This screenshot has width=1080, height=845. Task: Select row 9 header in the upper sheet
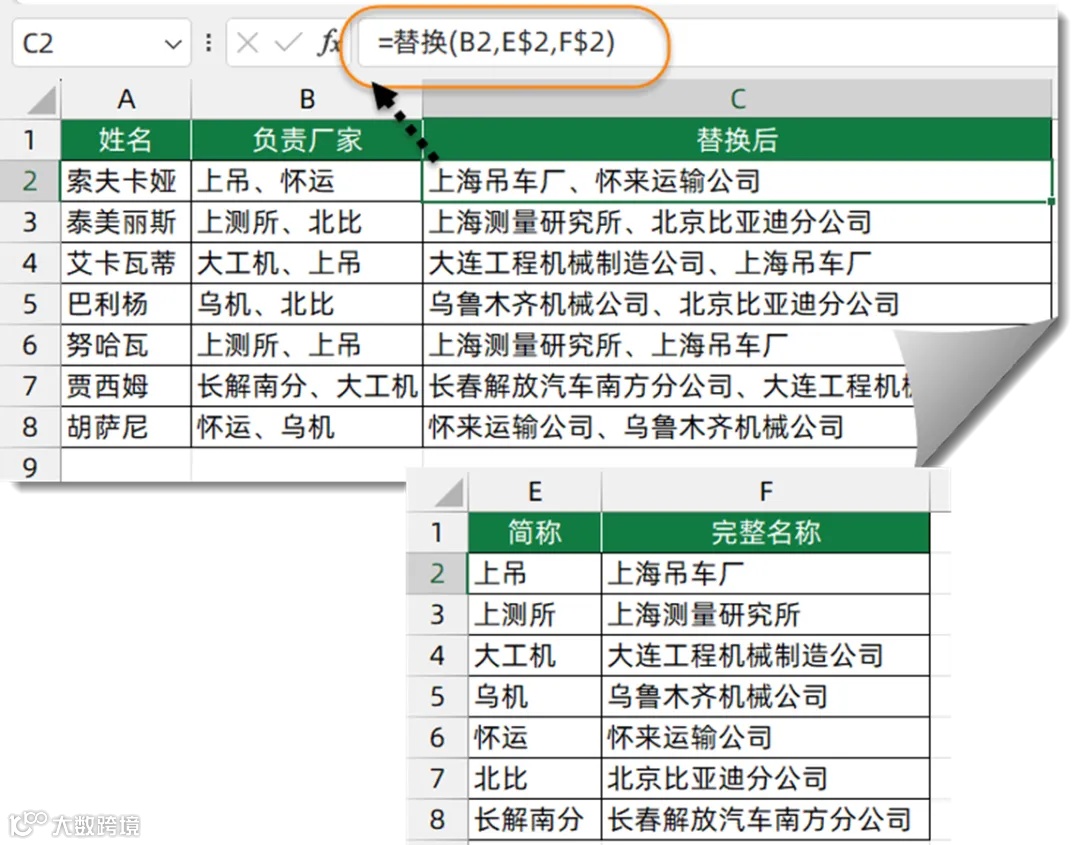30,467
